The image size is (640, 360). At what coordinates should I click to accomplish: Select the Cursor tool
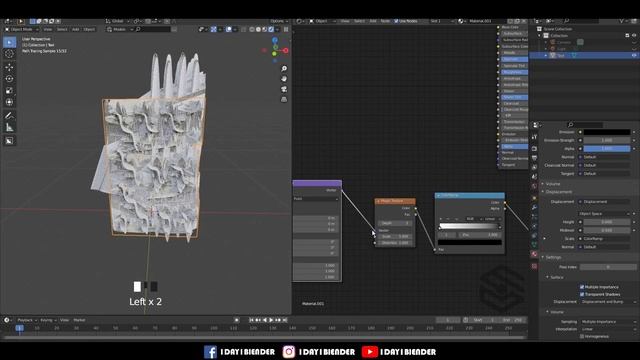coord(9,54)
